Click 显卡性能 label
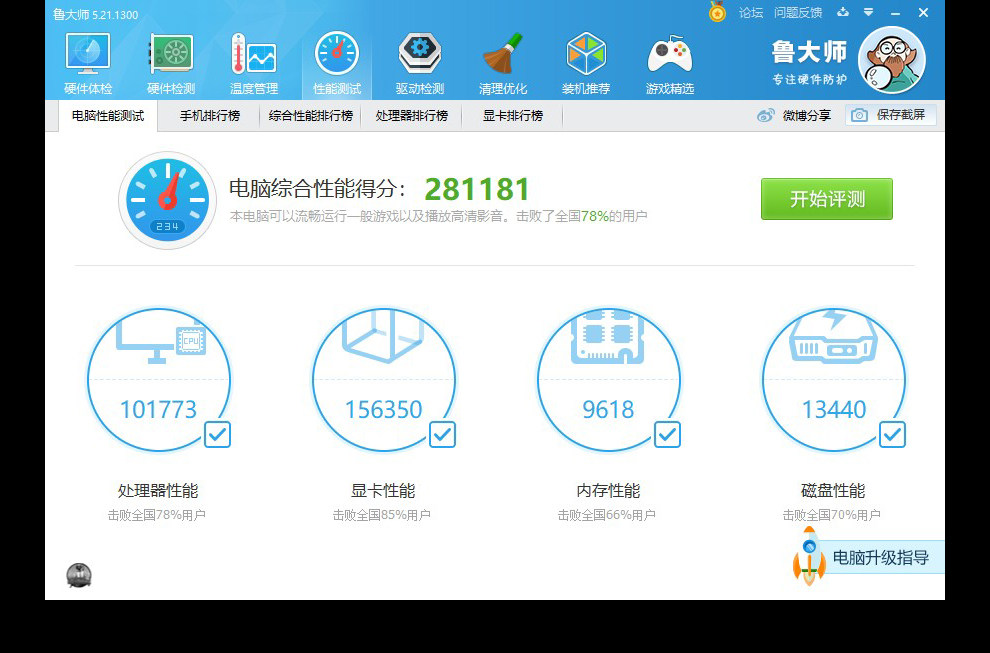The height and width of the screenshot is (653, 990). [x=383, y=491]
